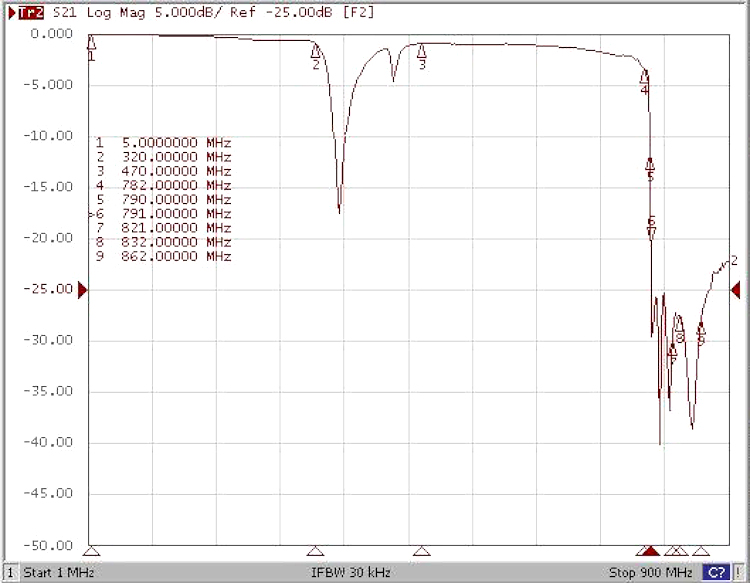The width and height of the screenshot is (750, 583).
Task: Click marker 2 triangle on the trace
Action: (x=316, y=51)
